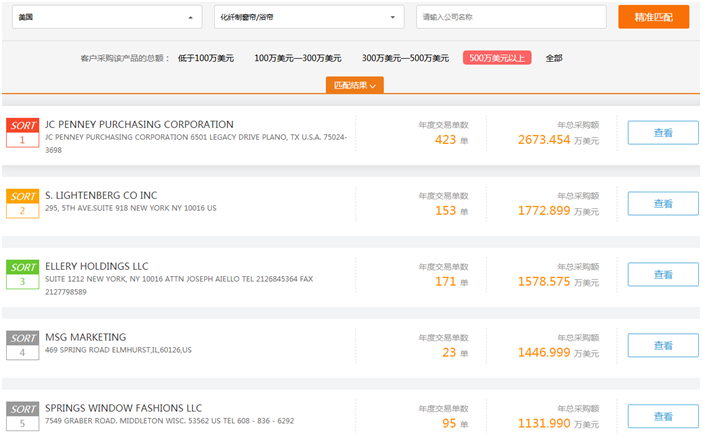Click 查看 for SPRINGS WINDOW FASHIONS row
This screenshot has height=436, width=702.
point(663,416)
